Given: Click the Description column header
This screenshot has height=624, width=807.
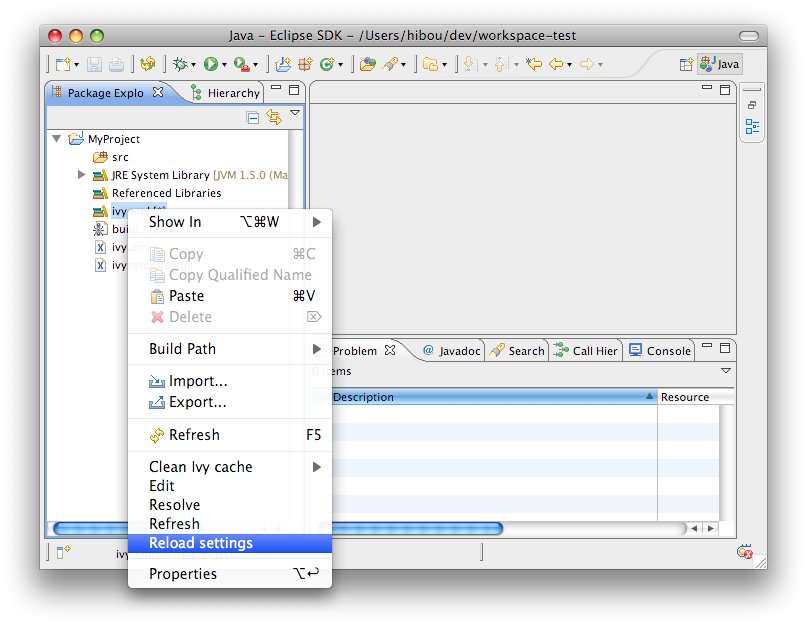Looking at the screenshot, I should pos(490,397).
